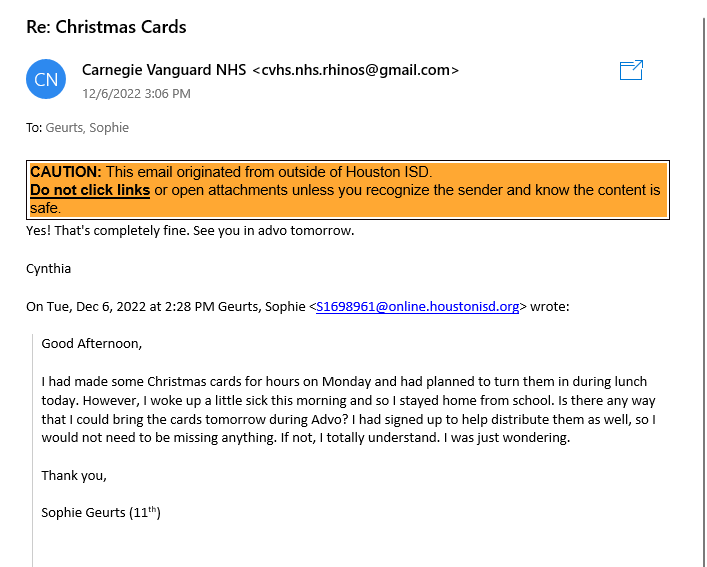Click the "To:" label
Viewport: 707px width, 567px height.
pyautogui.click(x=34, y=128)
